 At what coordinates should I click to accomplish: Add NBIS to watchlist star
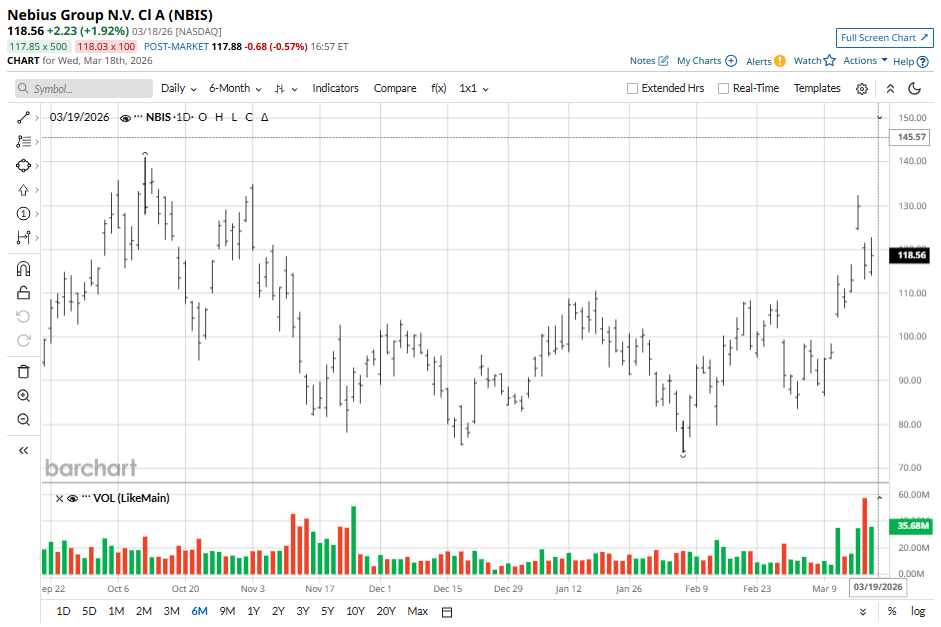pos(829,60)
